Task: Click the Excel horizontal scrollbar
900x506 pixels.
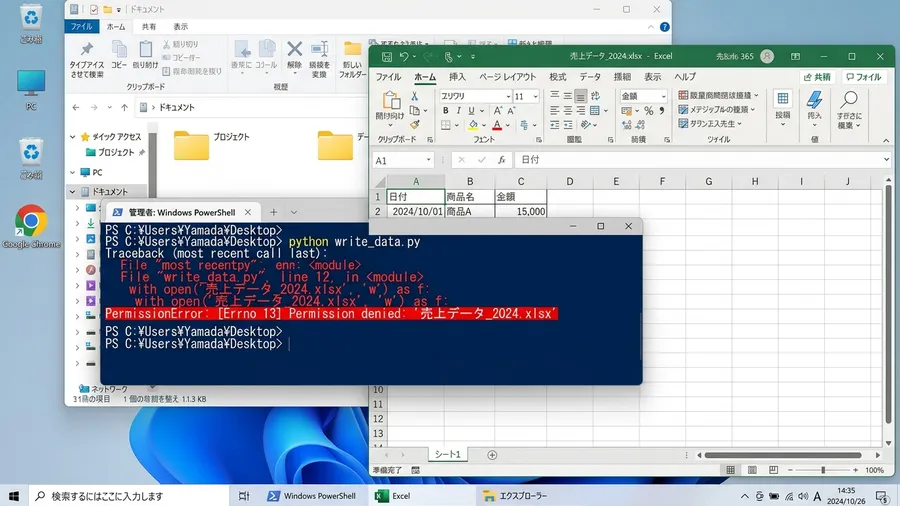Action: (x=783, y=455)
